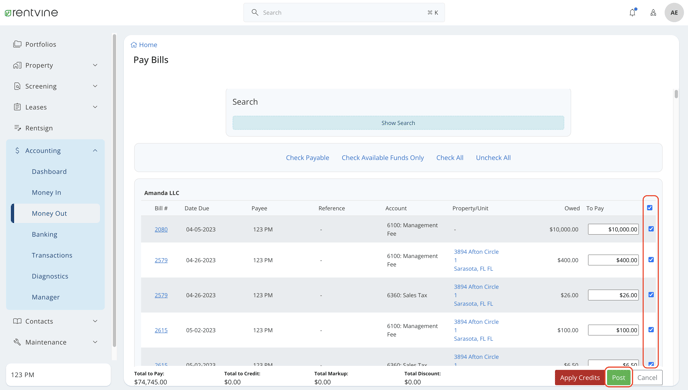Go to Money In
The height and width of the screenshot is (390, 688).
46,192
